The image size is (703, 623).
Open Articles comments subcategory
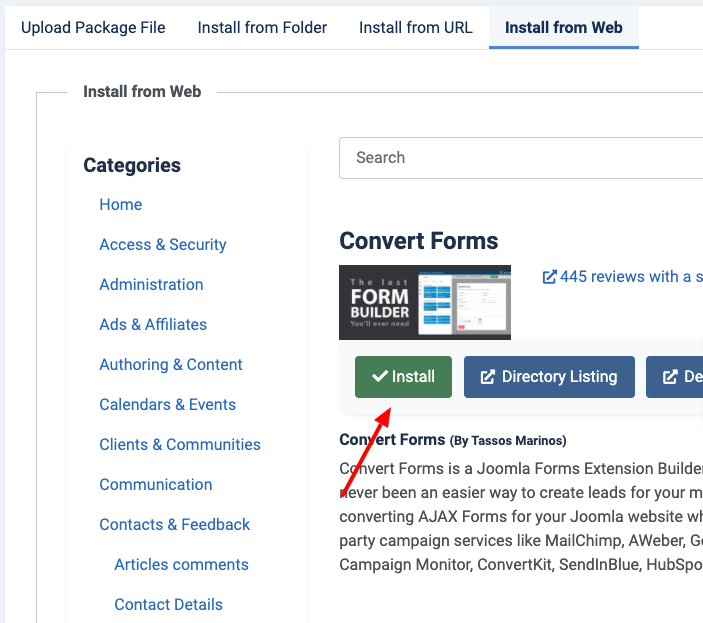point(181,565)
